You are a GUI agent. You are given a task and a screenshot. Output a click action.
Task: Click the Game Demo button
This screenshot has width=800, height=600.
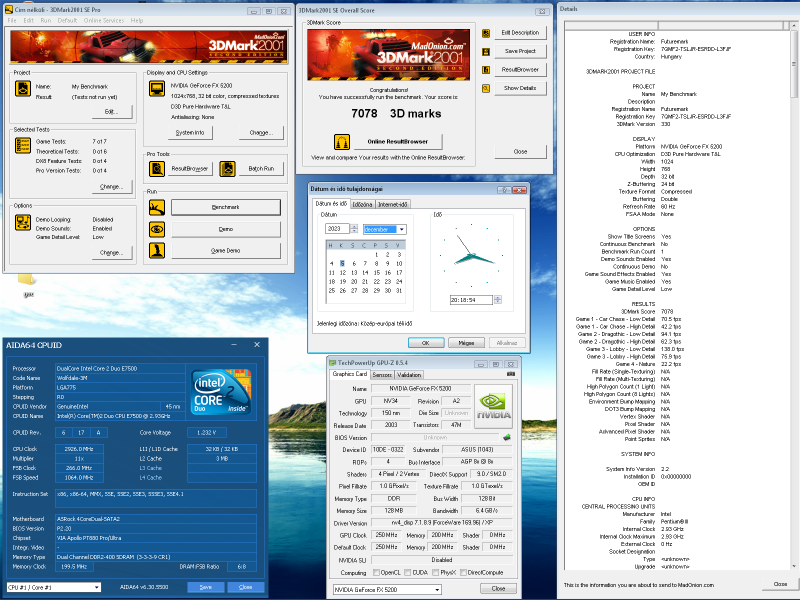point(226,251)
